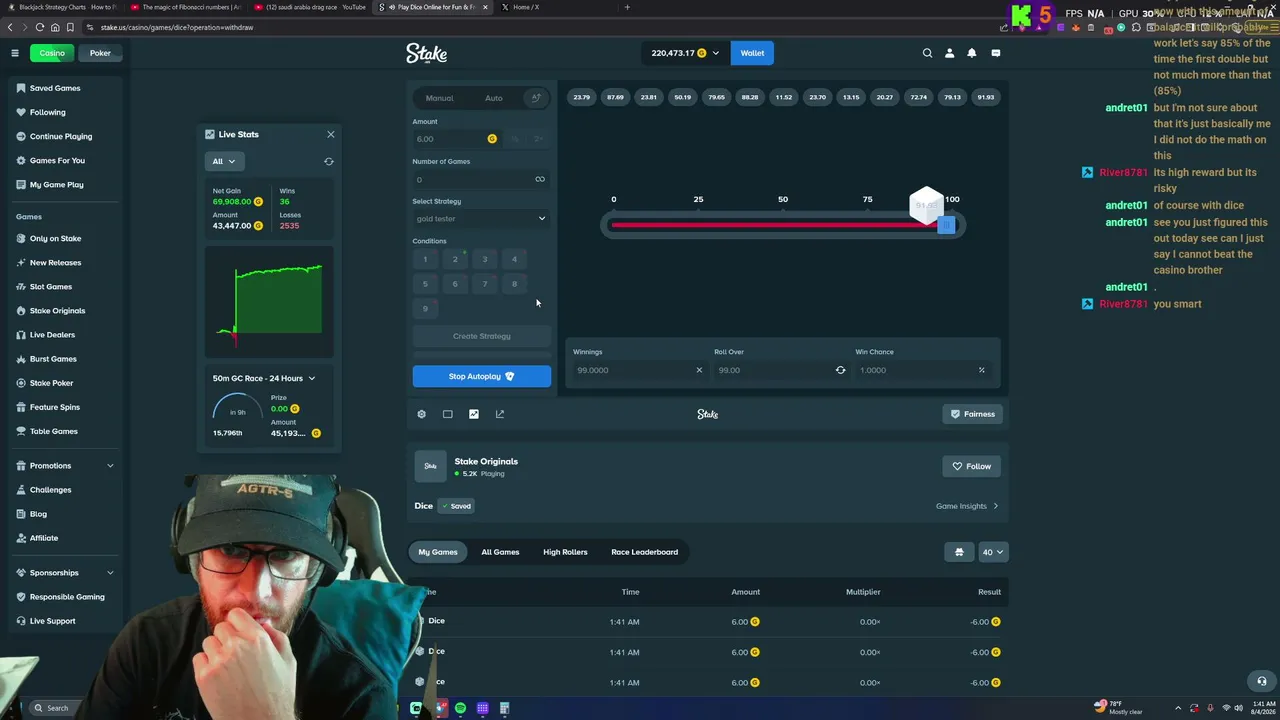
Task: Click the Roll Over swap icon
Action: pyautogui.click(x=840, y=370)
